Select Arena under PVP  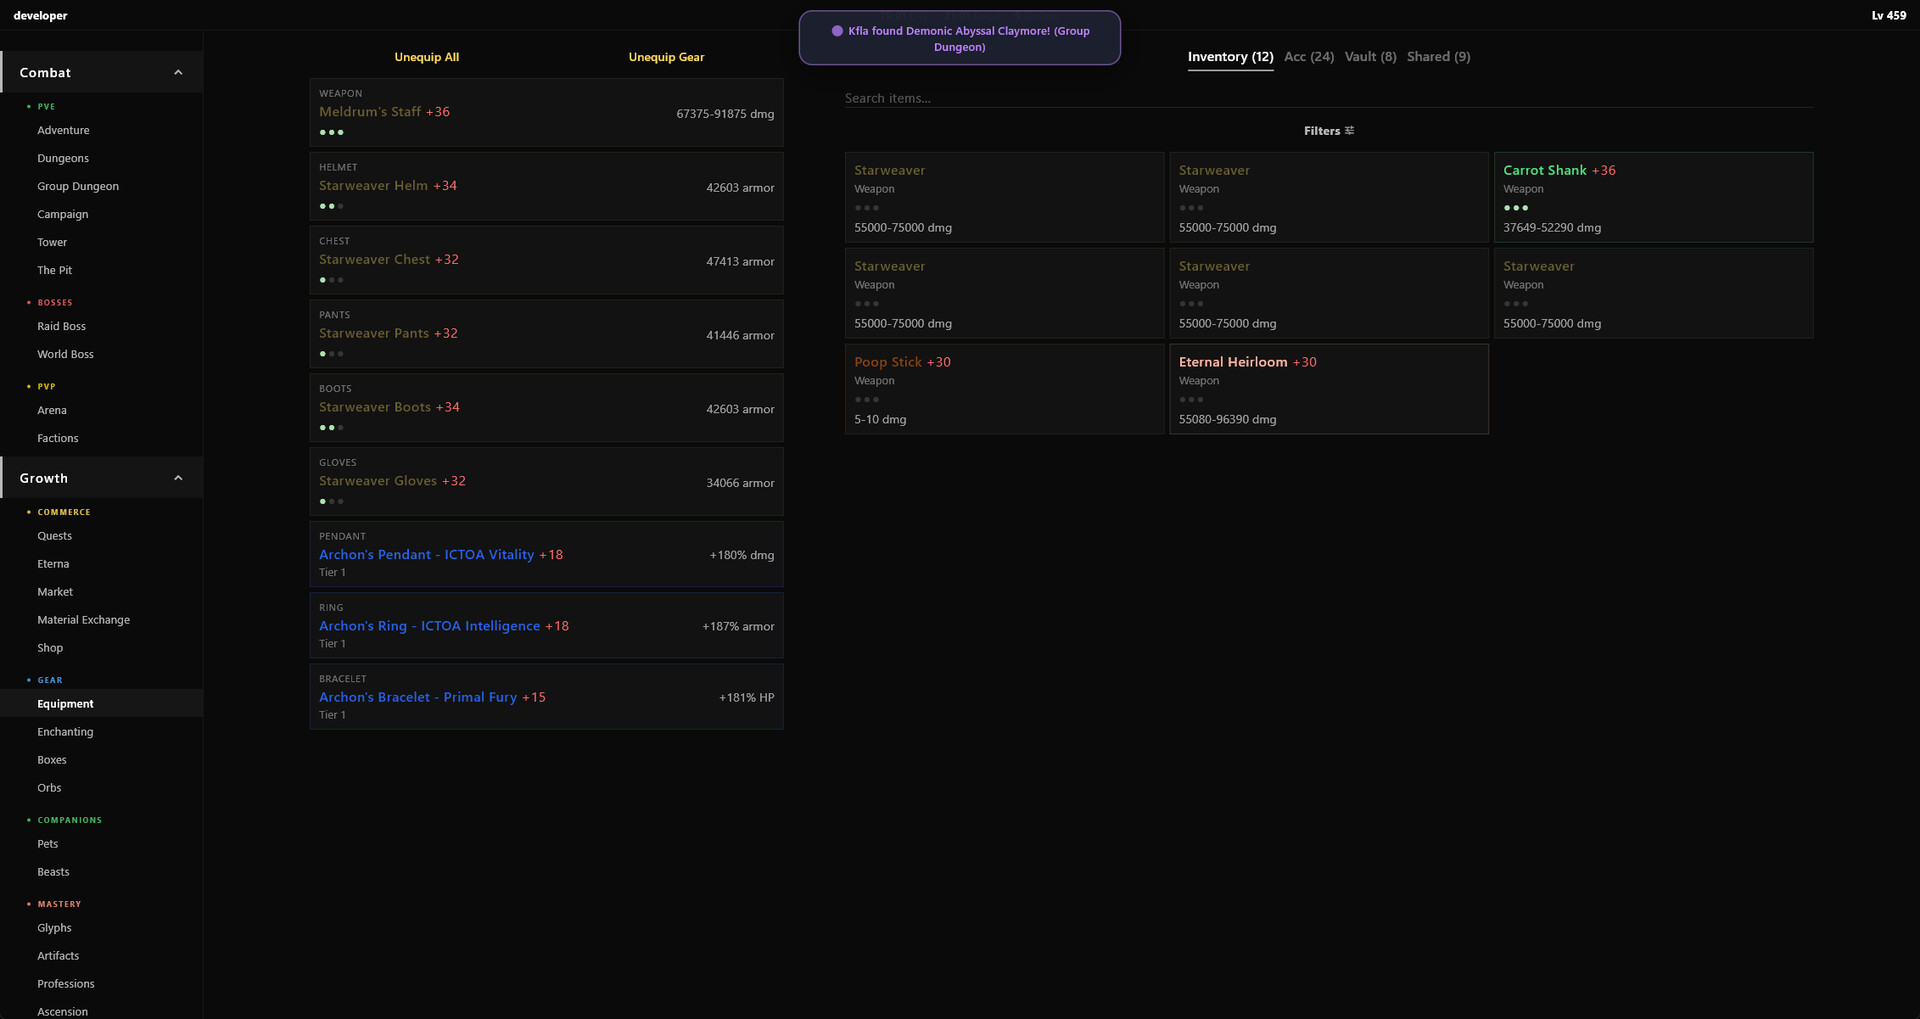(x=52, y=410)
